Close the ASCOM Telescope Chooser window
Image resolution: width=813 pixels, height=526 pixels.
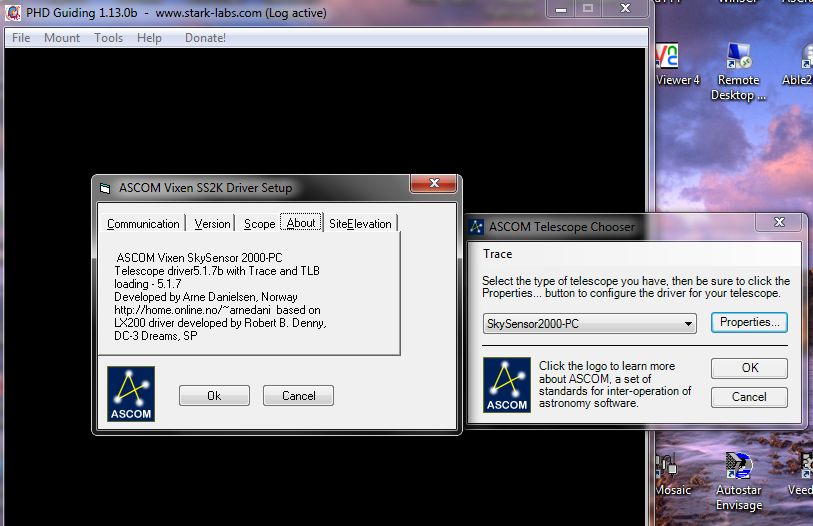pos(779,222)
